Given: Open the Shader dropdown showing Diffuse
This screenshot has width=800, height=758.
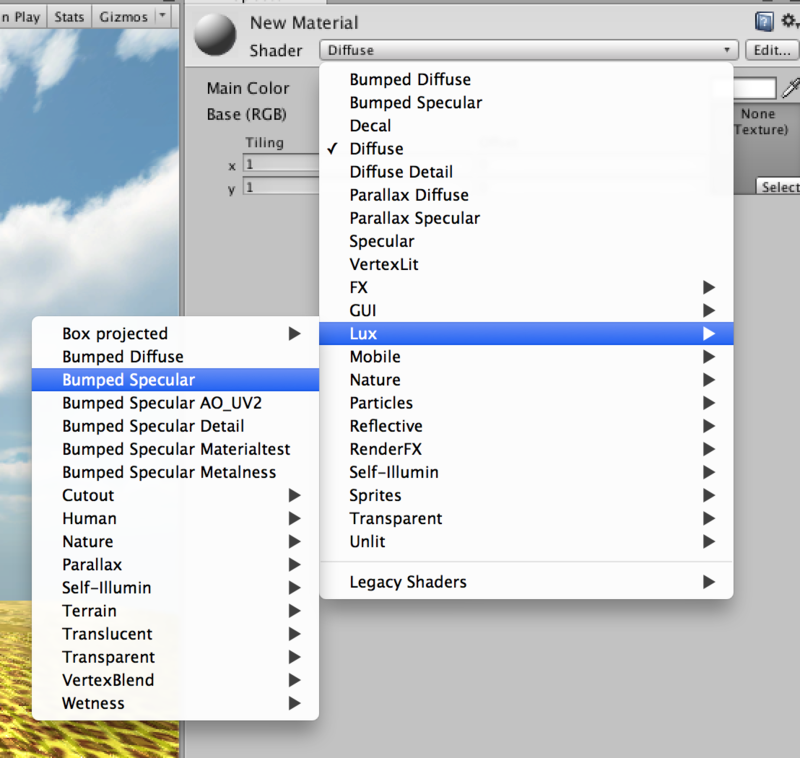Looking at the screenshot, I should 529,50.
